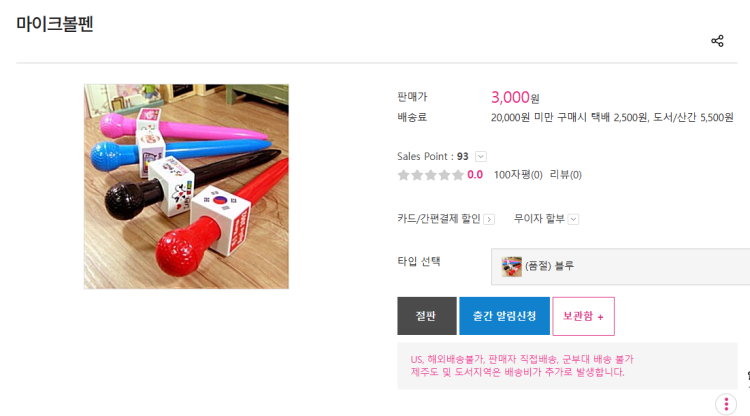This screenshot has height=416, width=750.
Task: Click the fifth rating star
Action: point(458,175)
